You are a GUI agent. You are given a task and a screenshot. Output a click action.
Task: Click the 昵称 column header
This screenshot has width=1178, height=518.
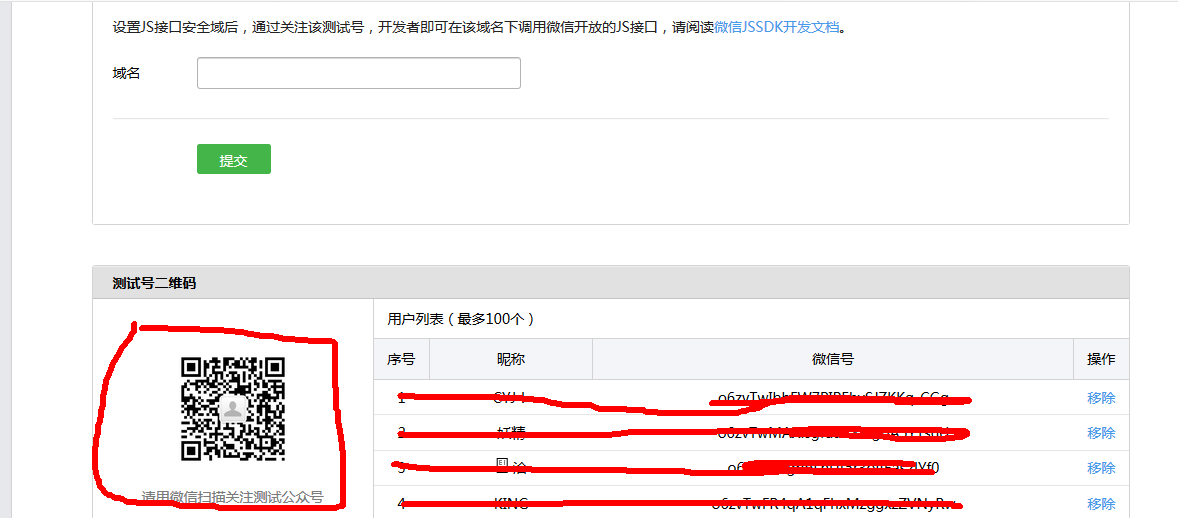[x=511, y=359]
